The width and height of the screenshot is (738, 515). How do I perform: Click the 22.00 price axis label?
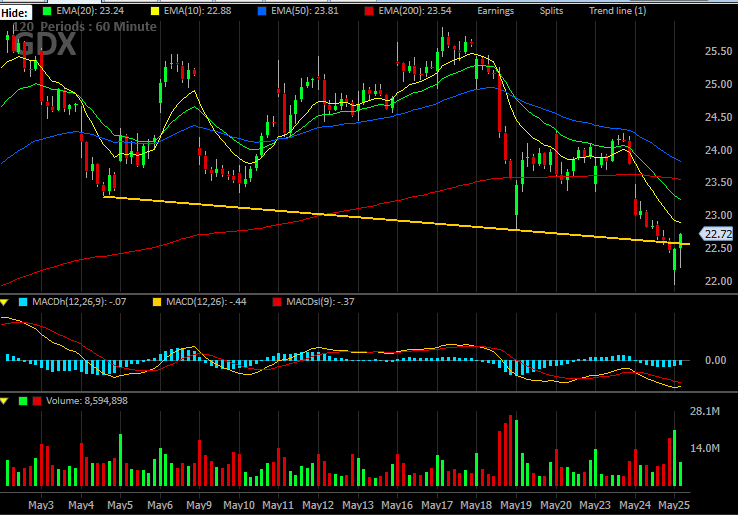pyautogui.click(x=718, y=281)
